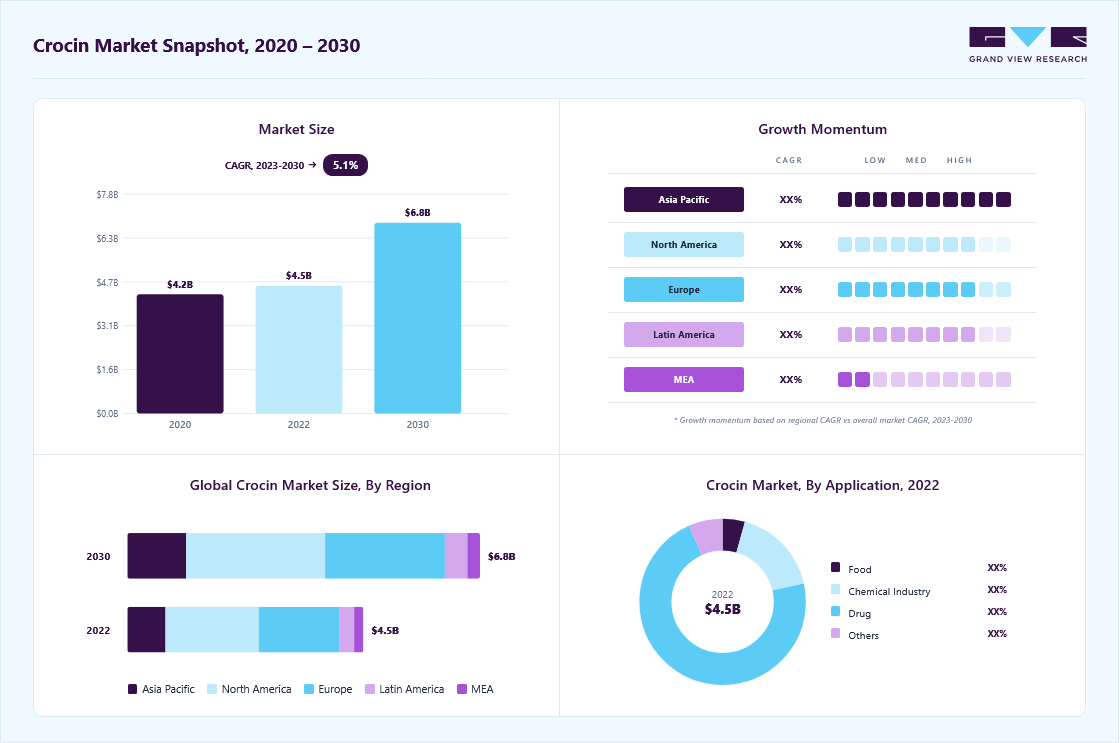This screenshot has width=1120, height=743.
Task: Click the 2030 MEA stacked bar segment
Action: click(x=474, y=556)
